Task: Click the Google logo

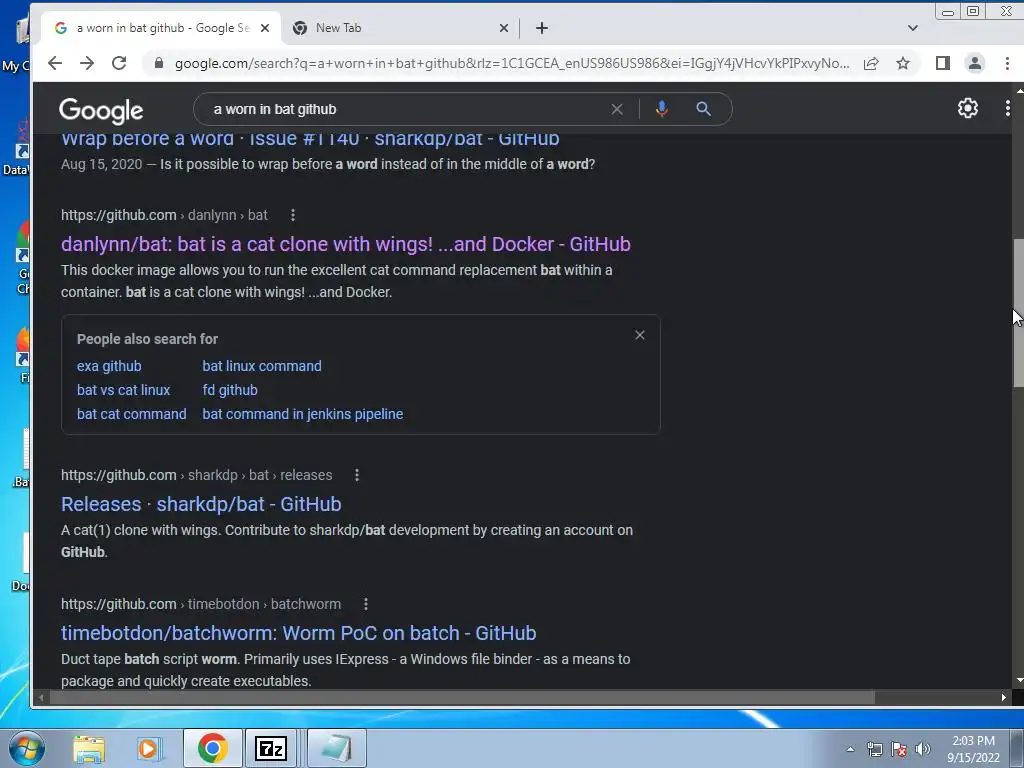Action: tap(101, 110)
